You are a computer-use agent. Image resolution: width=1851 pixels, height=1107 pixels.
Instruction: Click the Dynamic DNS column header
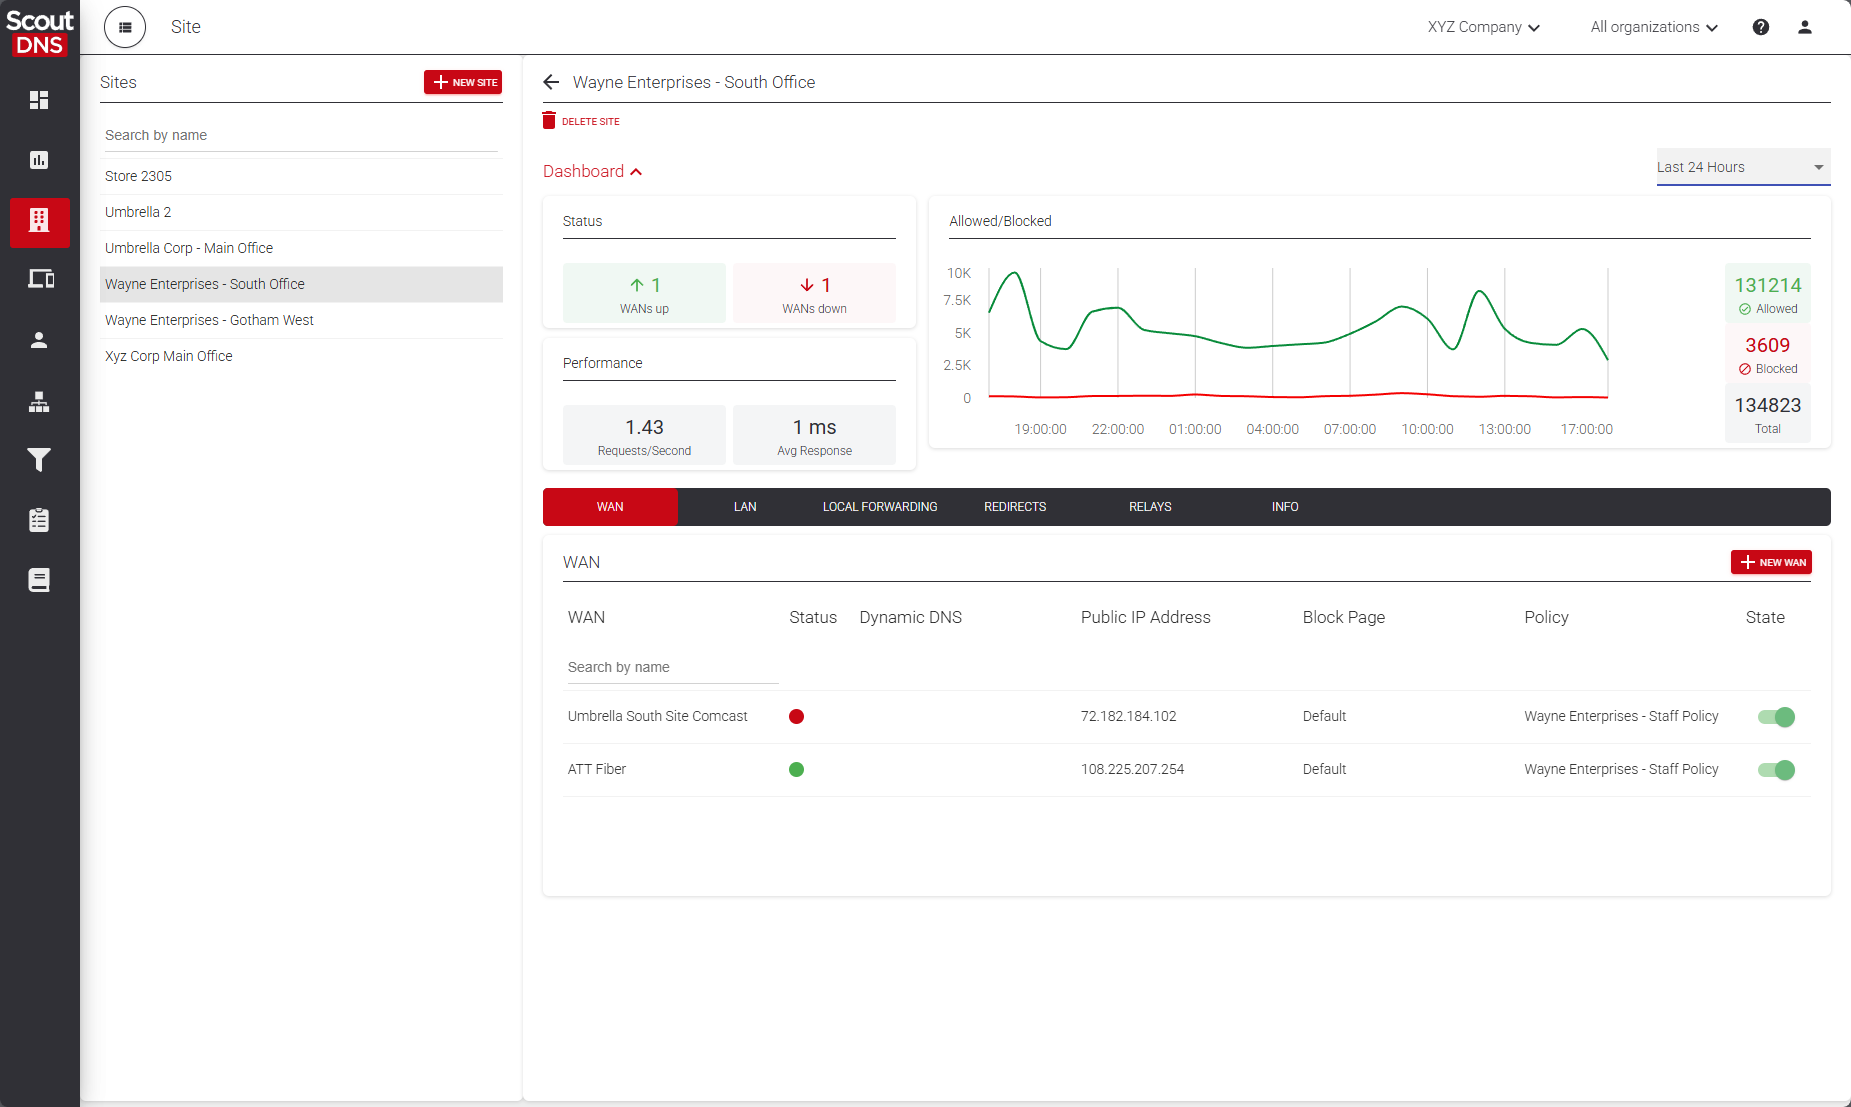[x=910, y=617]
